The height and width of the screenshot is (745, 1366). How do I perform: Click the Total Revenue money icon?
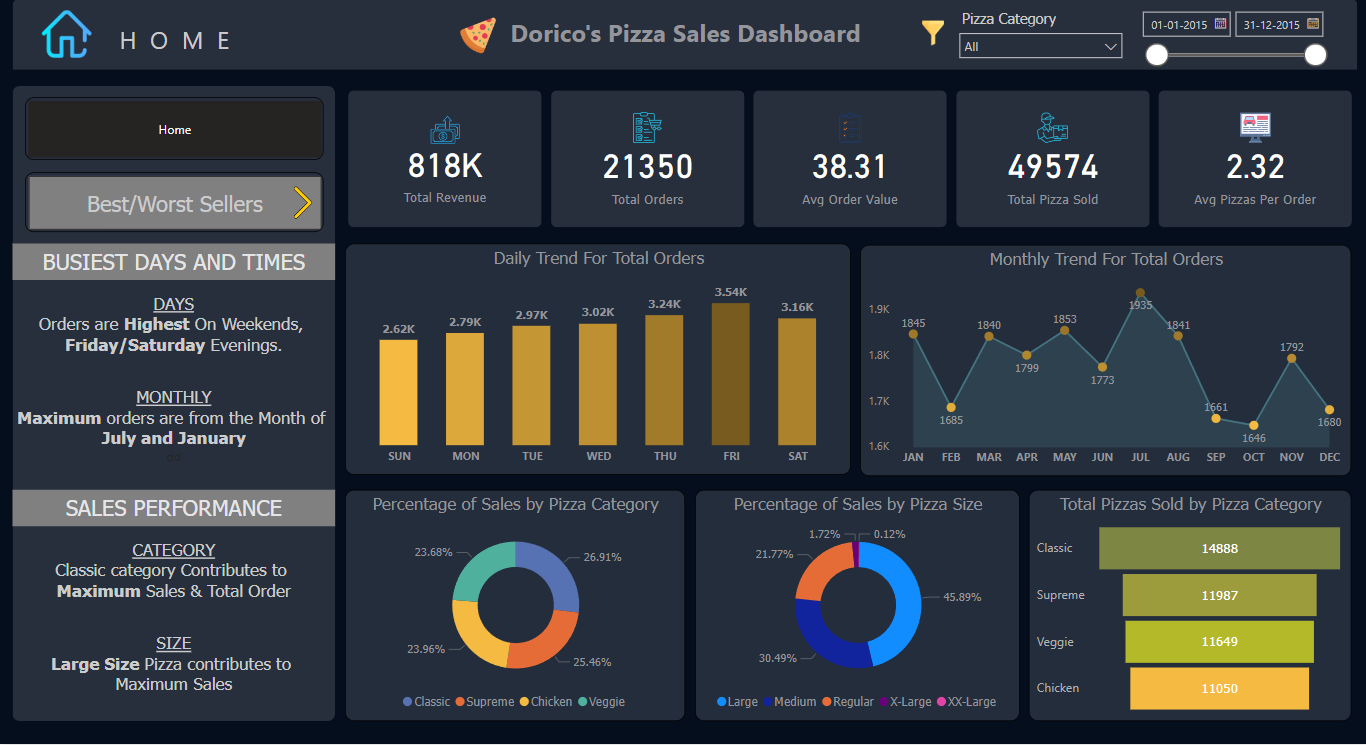tap(445, 129)
